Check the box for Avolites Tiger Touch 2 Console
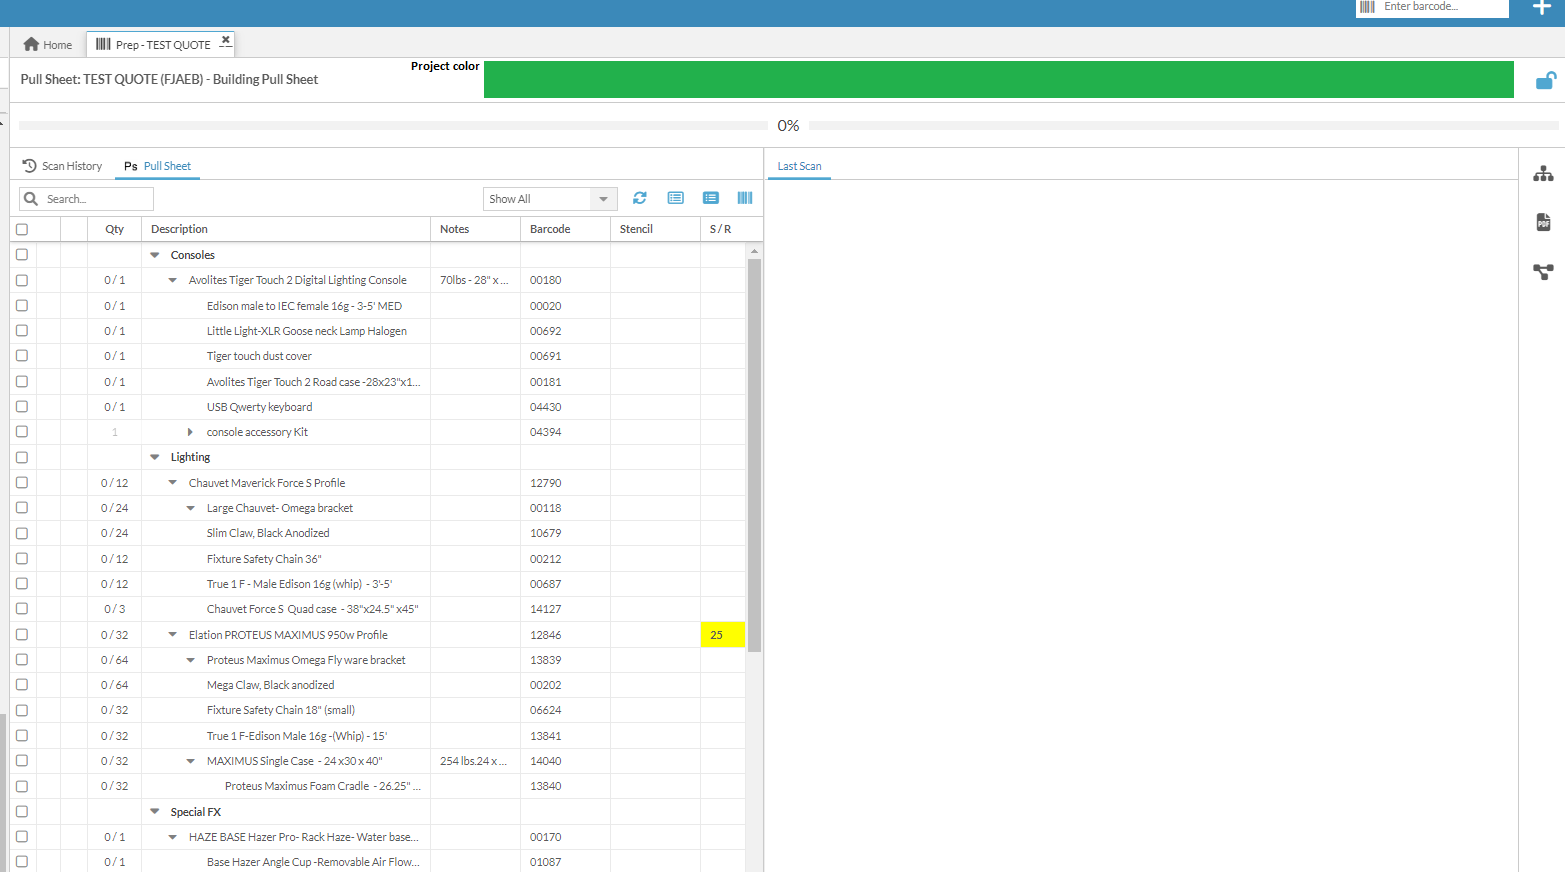The image size is (1565, 872). (x=22, y=280)
